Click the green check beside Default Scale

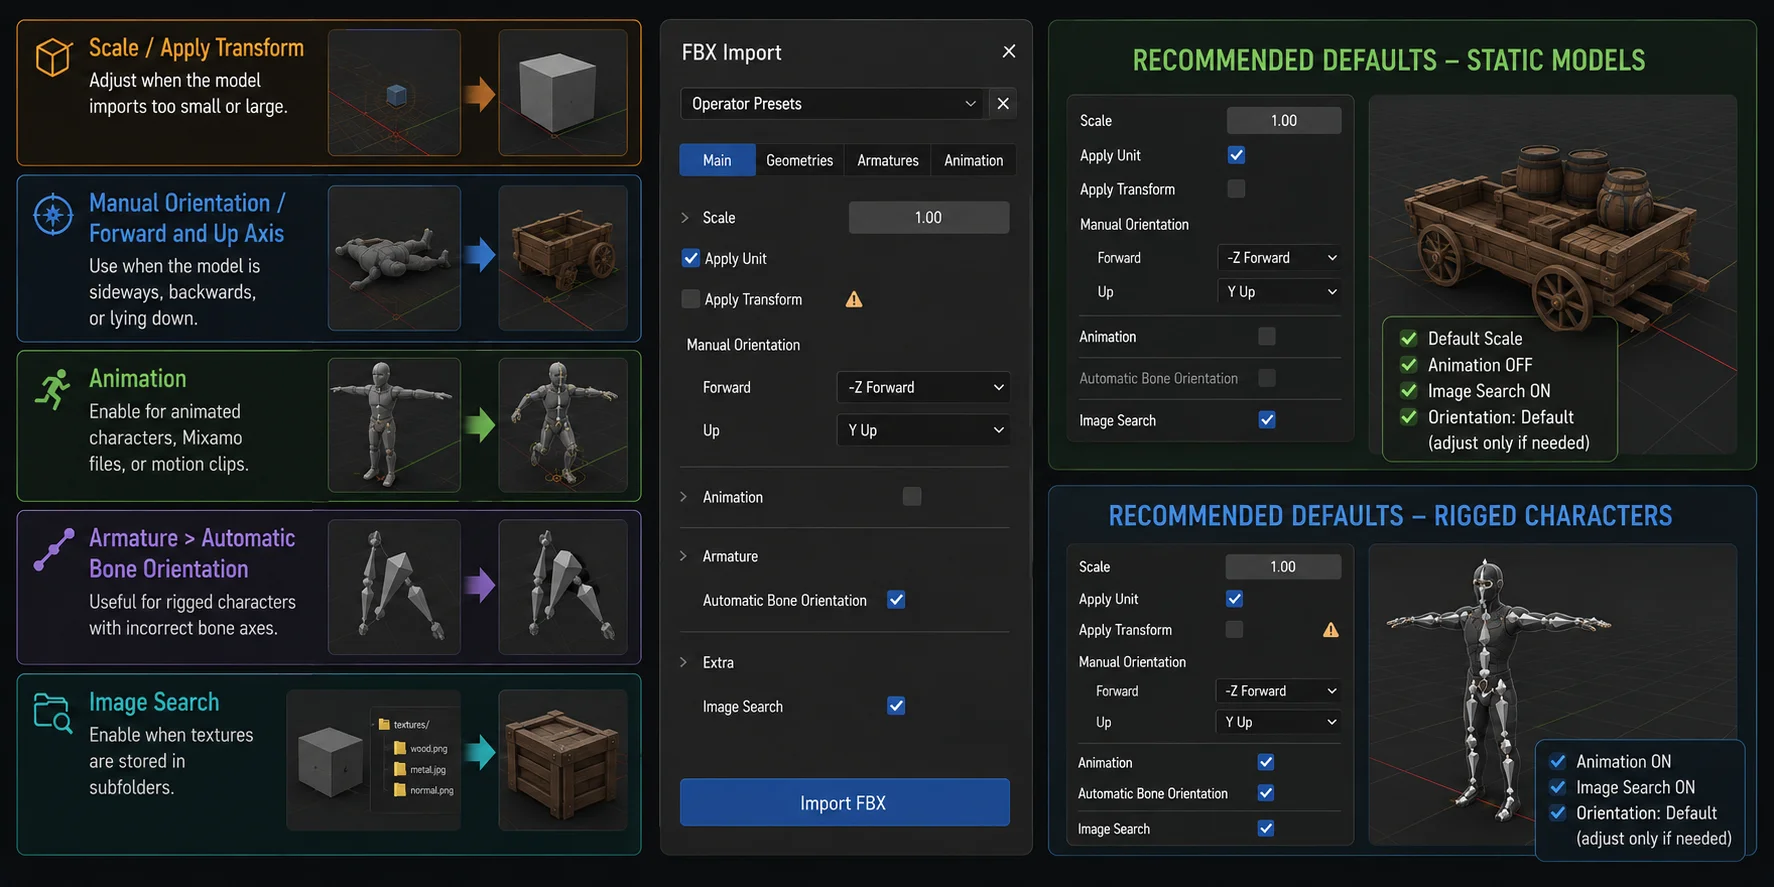(x=1409, y=339)
